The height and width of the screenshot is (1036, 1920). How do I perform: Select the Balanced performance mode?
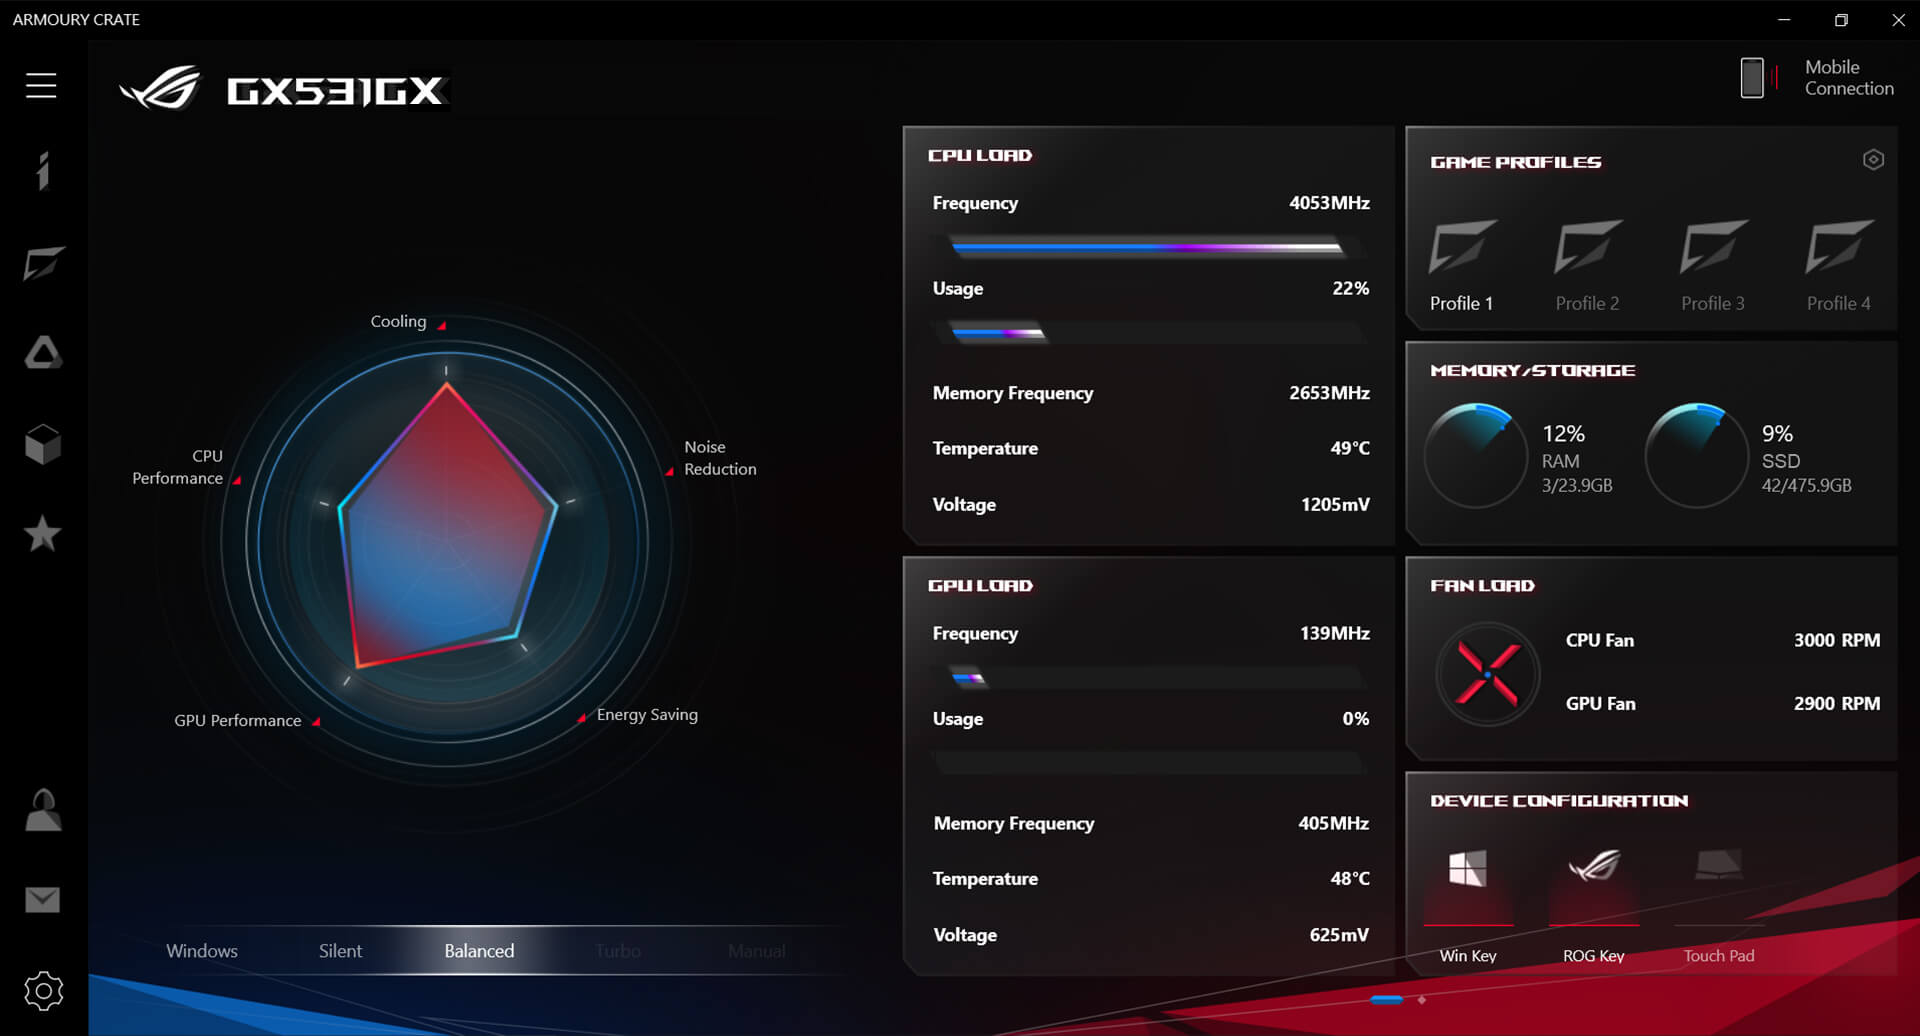(x=479, y=951)
